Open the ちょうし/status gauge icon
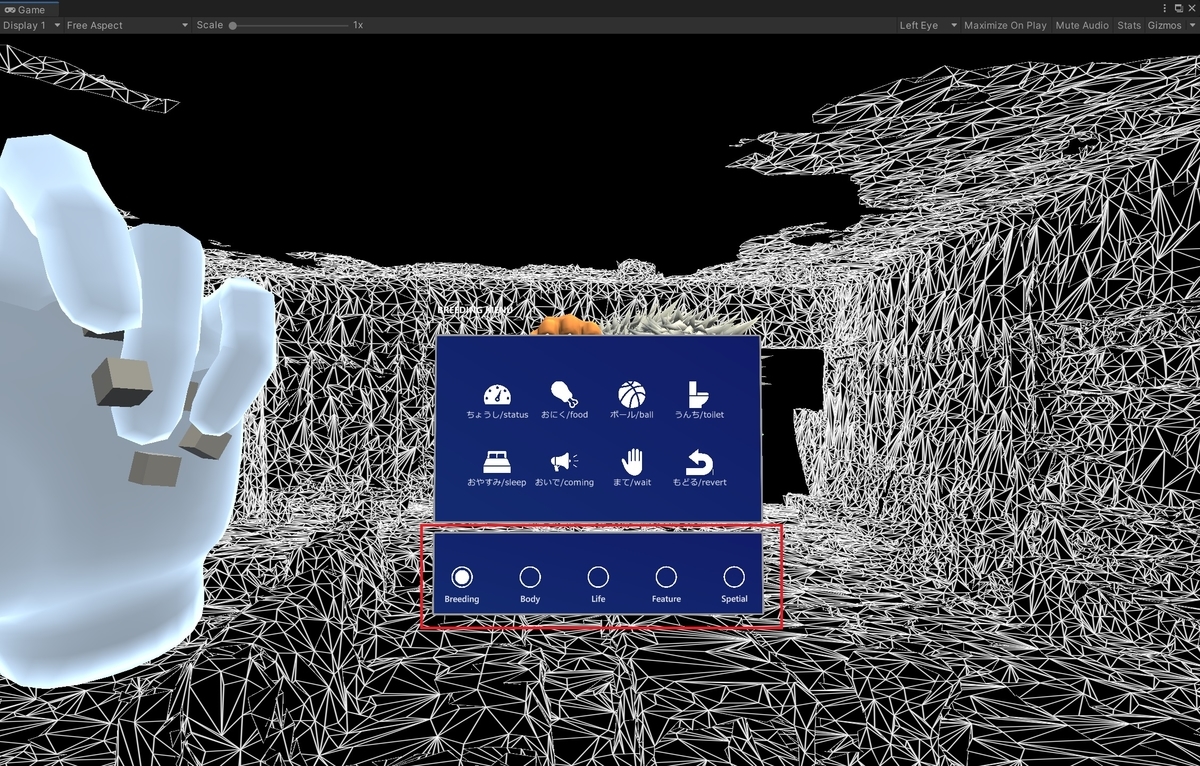Screen dimensions: 1200x766 click(497, 393)
